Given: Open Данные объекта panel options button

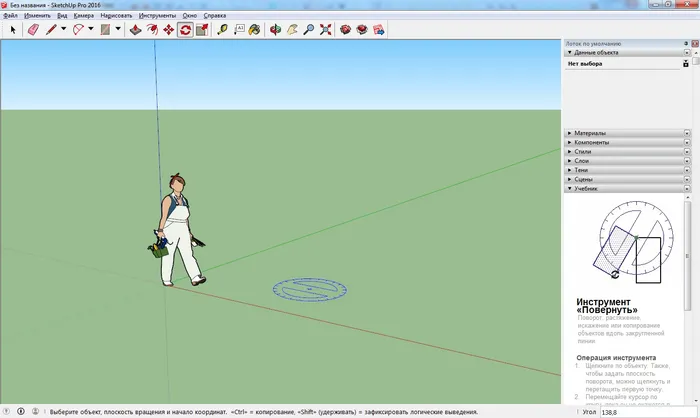Looking at the screenshot, I should [687, 53].
